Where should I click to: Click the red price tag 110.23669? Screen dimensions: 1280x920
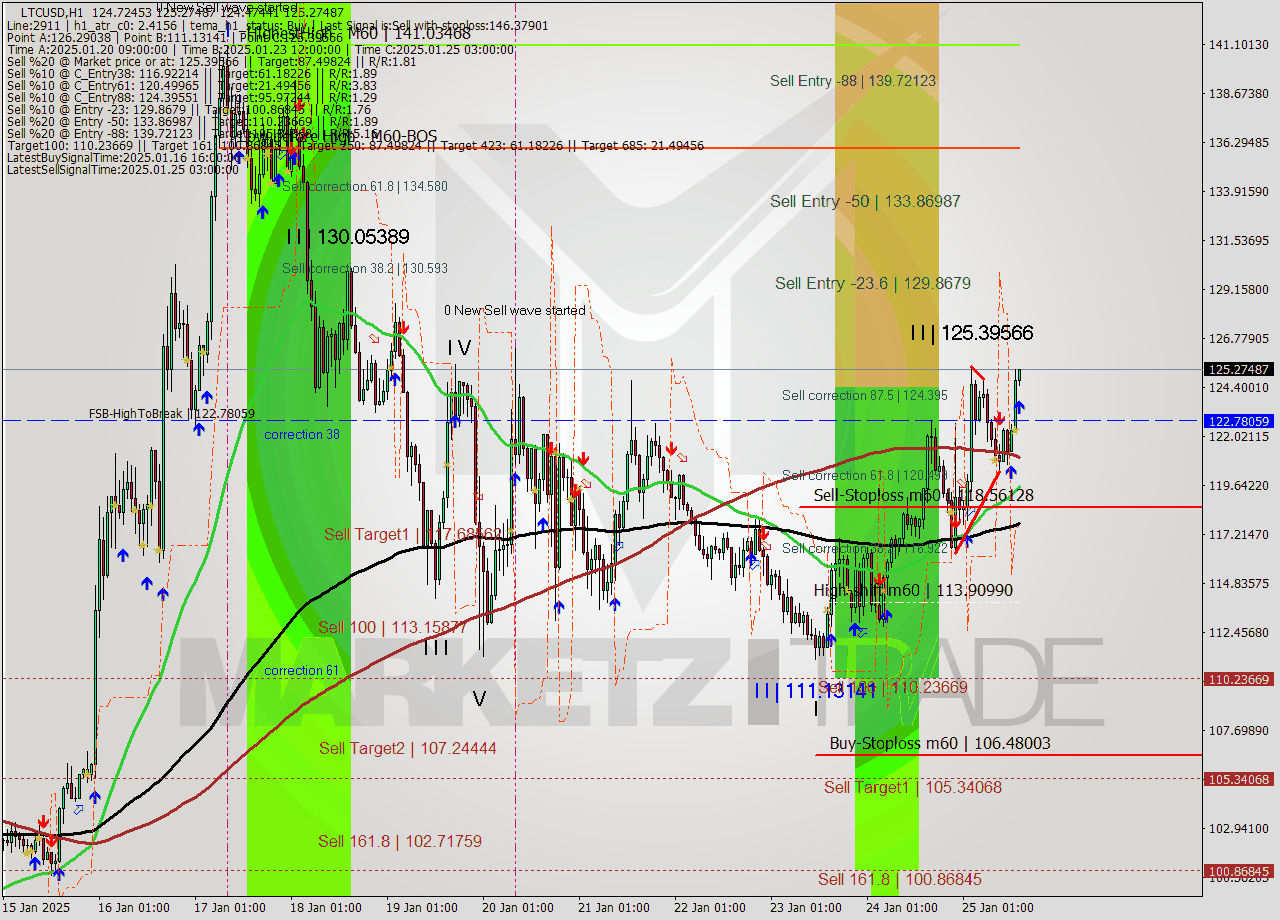(1239, 679)
